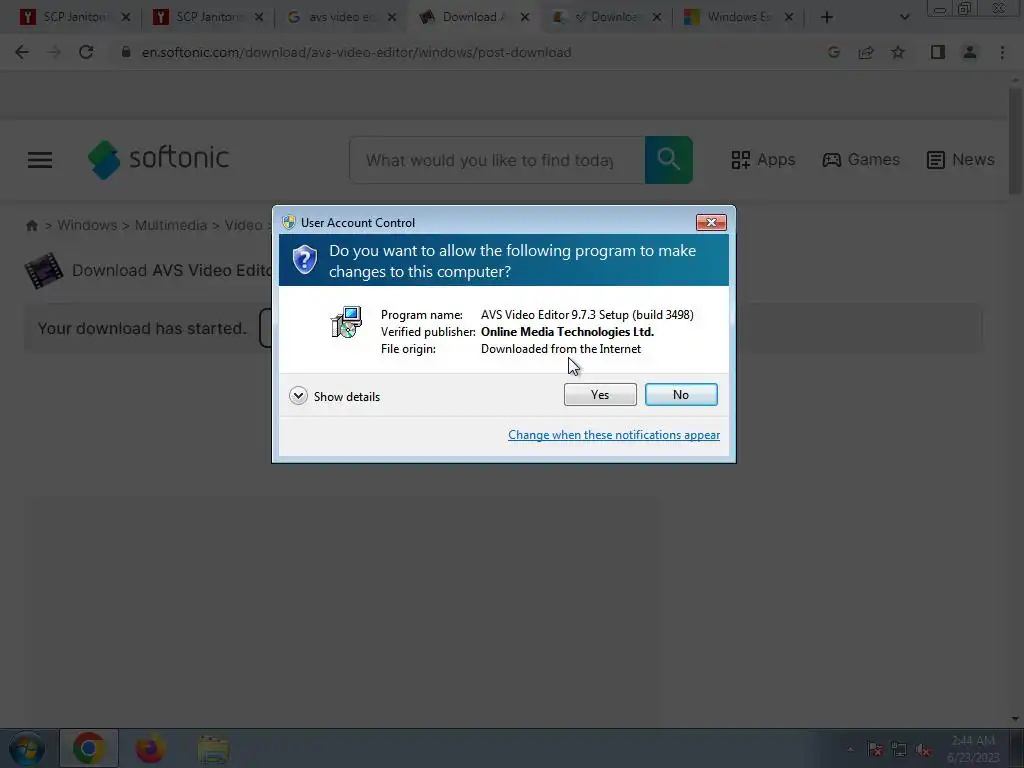This screenshot has height=768, width=1024.
Task: Go back in Chrome browser
Action: 22,52
